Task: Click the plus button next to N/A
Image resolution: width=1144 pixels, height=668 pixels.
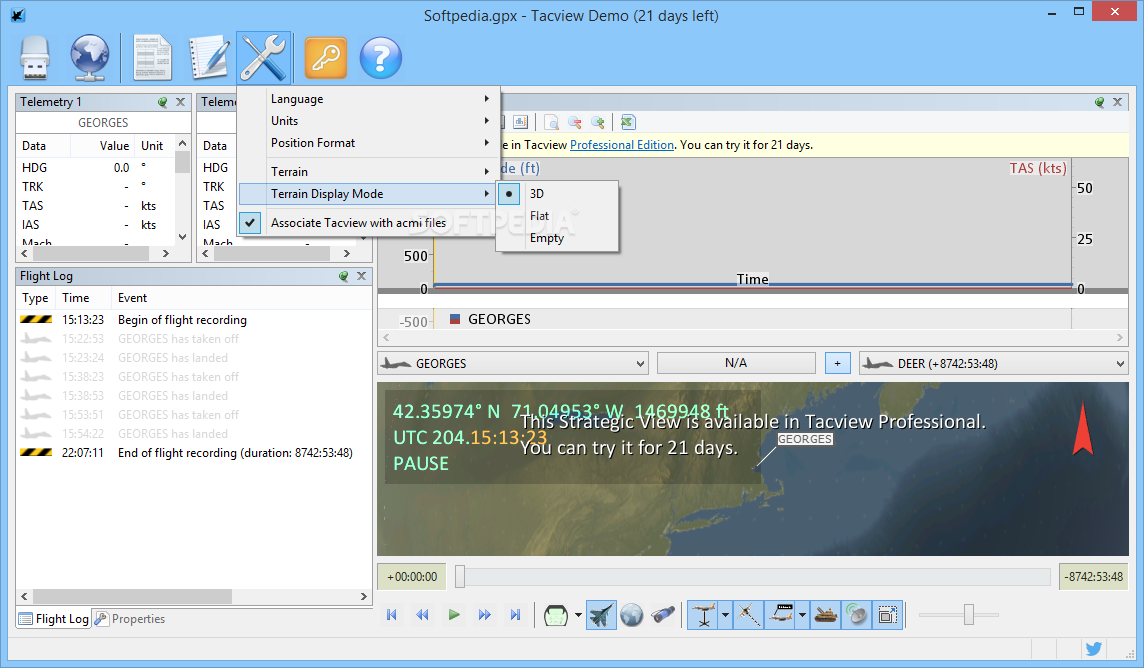Action: click(x=838, y=363)
